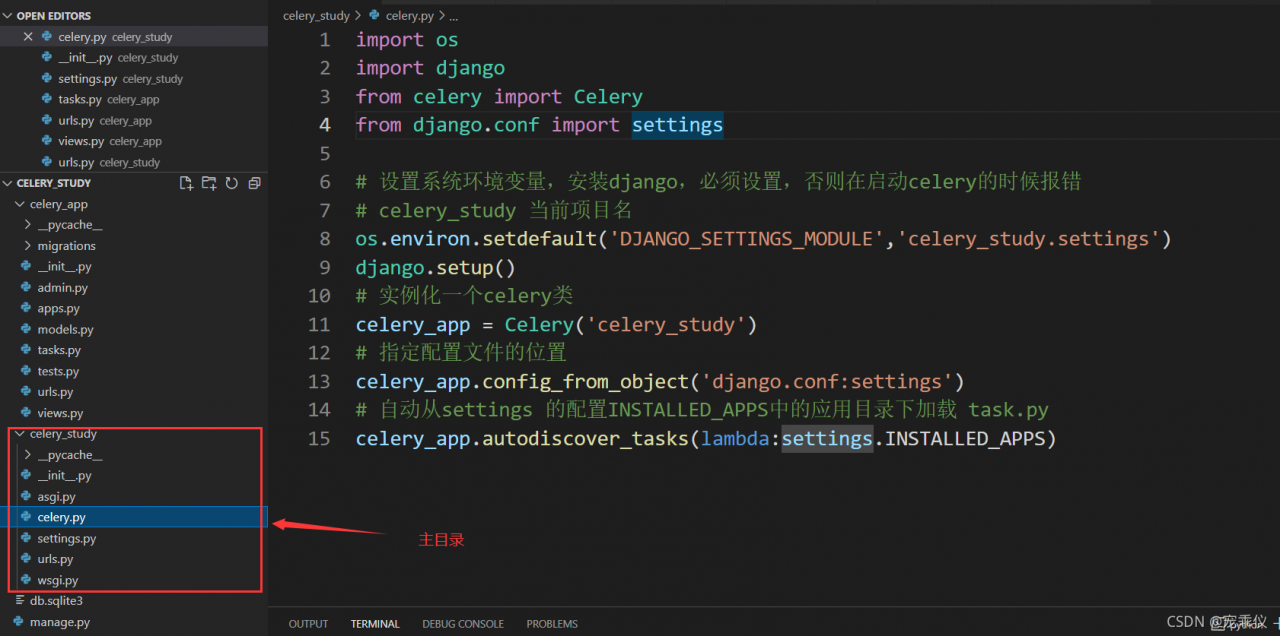Collapse the CELERY_STUDY section header
This screenshot has width=1280, height=636.
pos(8,183)
